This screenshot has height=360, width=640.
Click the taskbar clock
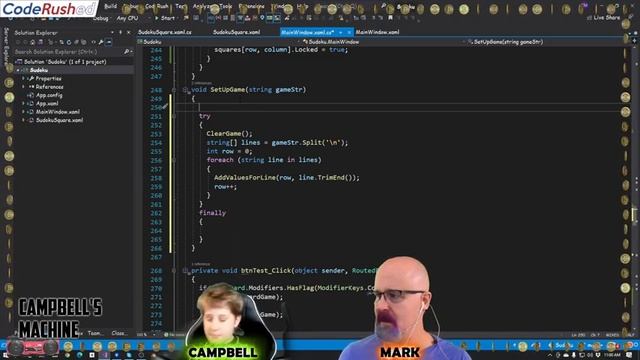point(612,356)
